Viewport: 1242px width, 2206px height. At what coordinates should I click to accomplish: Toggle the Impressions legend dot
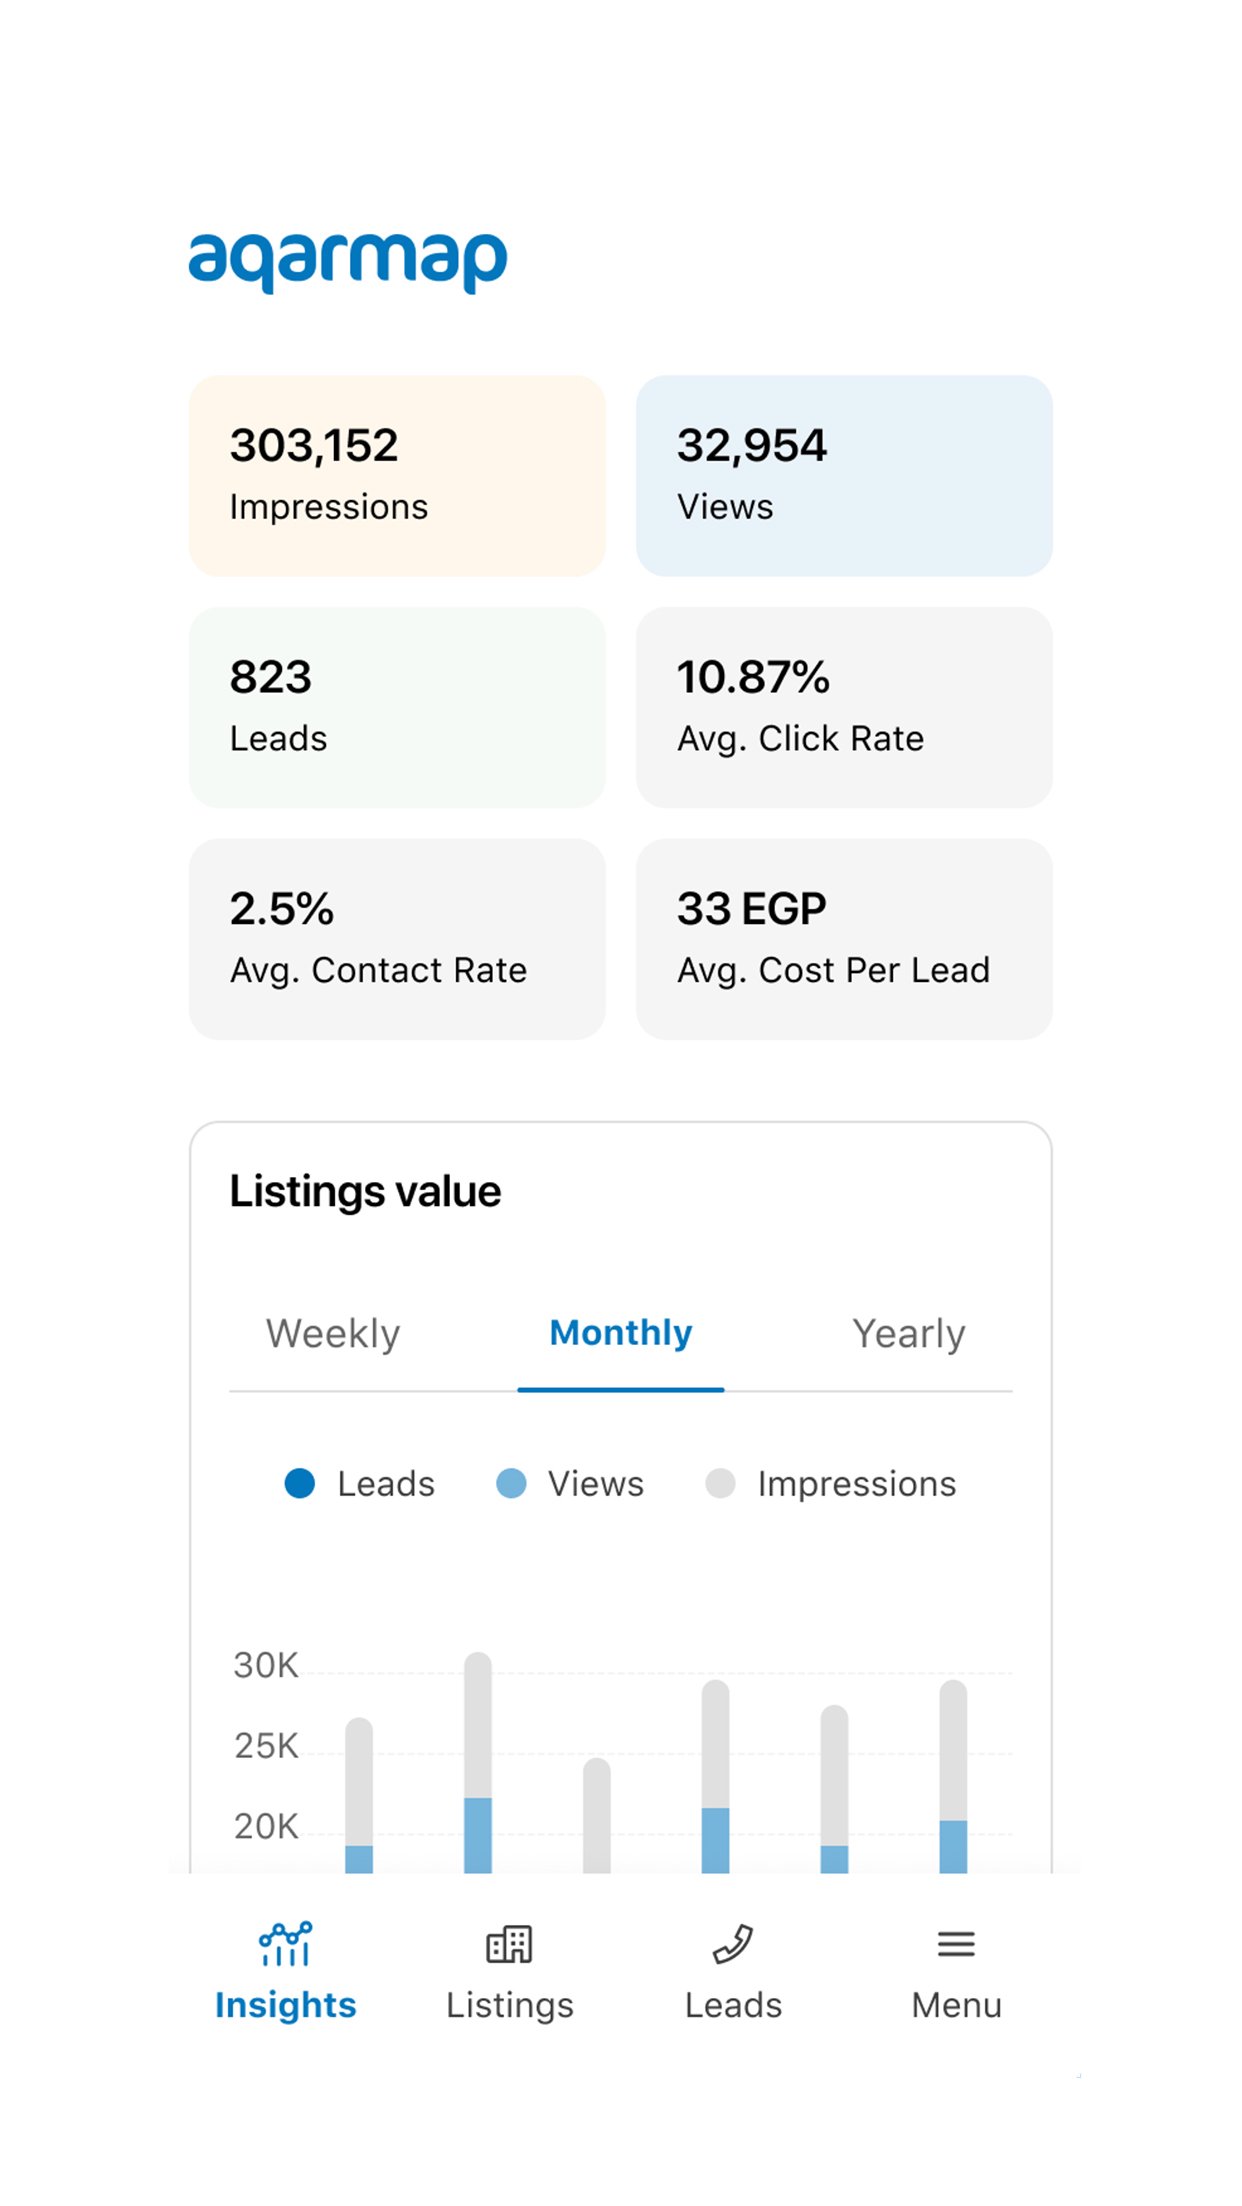[720, 1483]
